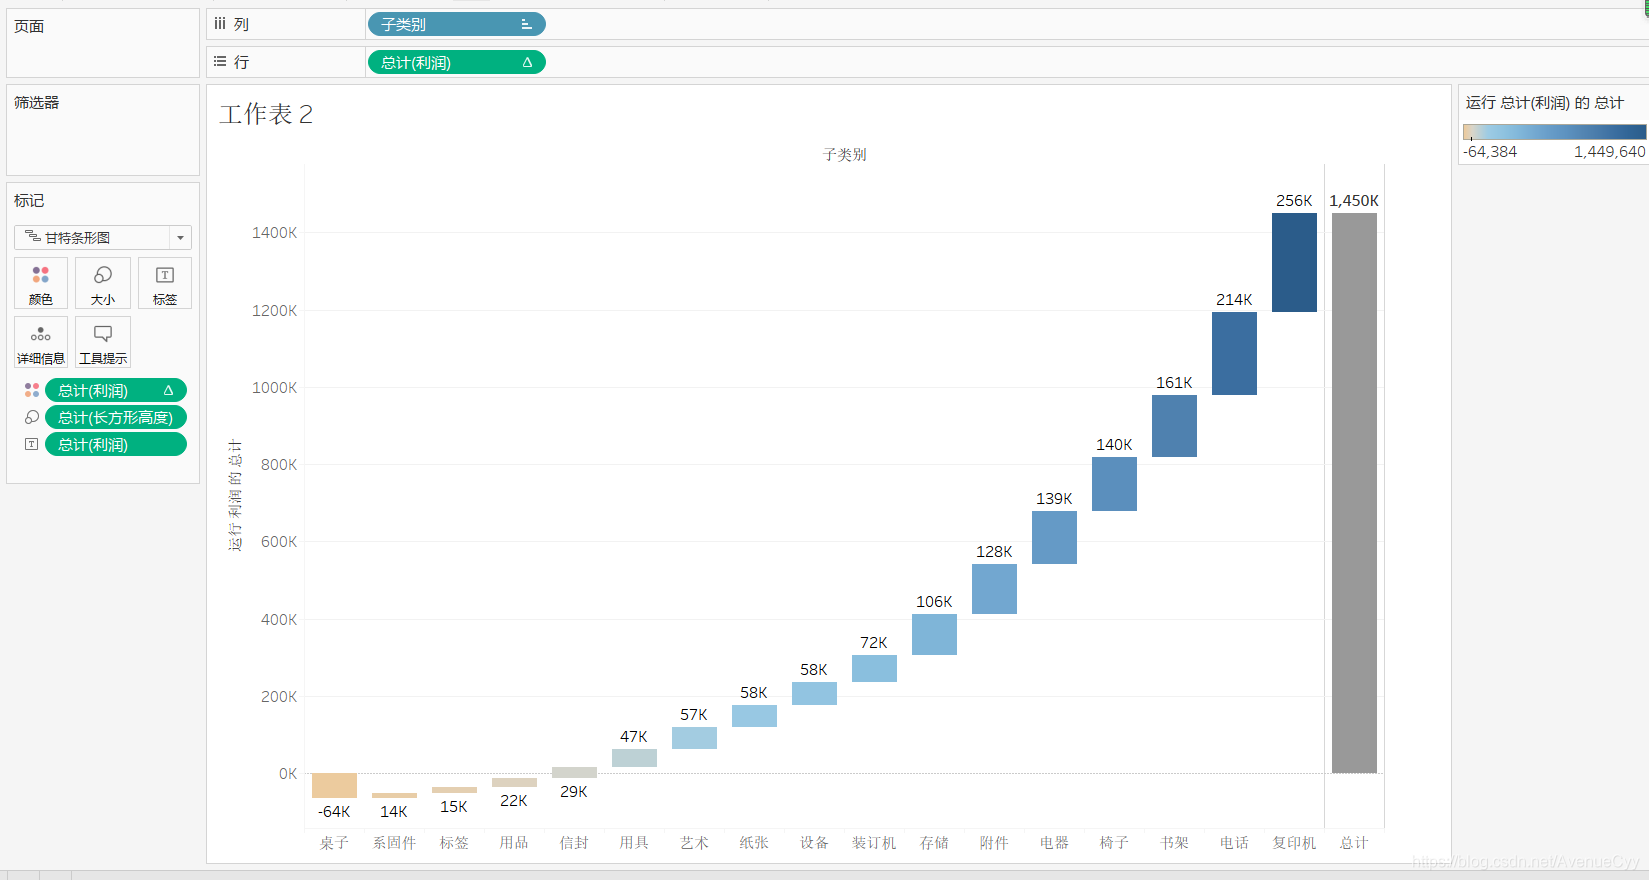Click the legend title 运行 总计(利润) 的 总计
Image resolution: width=1649 pixels, height=880 pixels.
pyautogui.click(x=1544, y=102)
